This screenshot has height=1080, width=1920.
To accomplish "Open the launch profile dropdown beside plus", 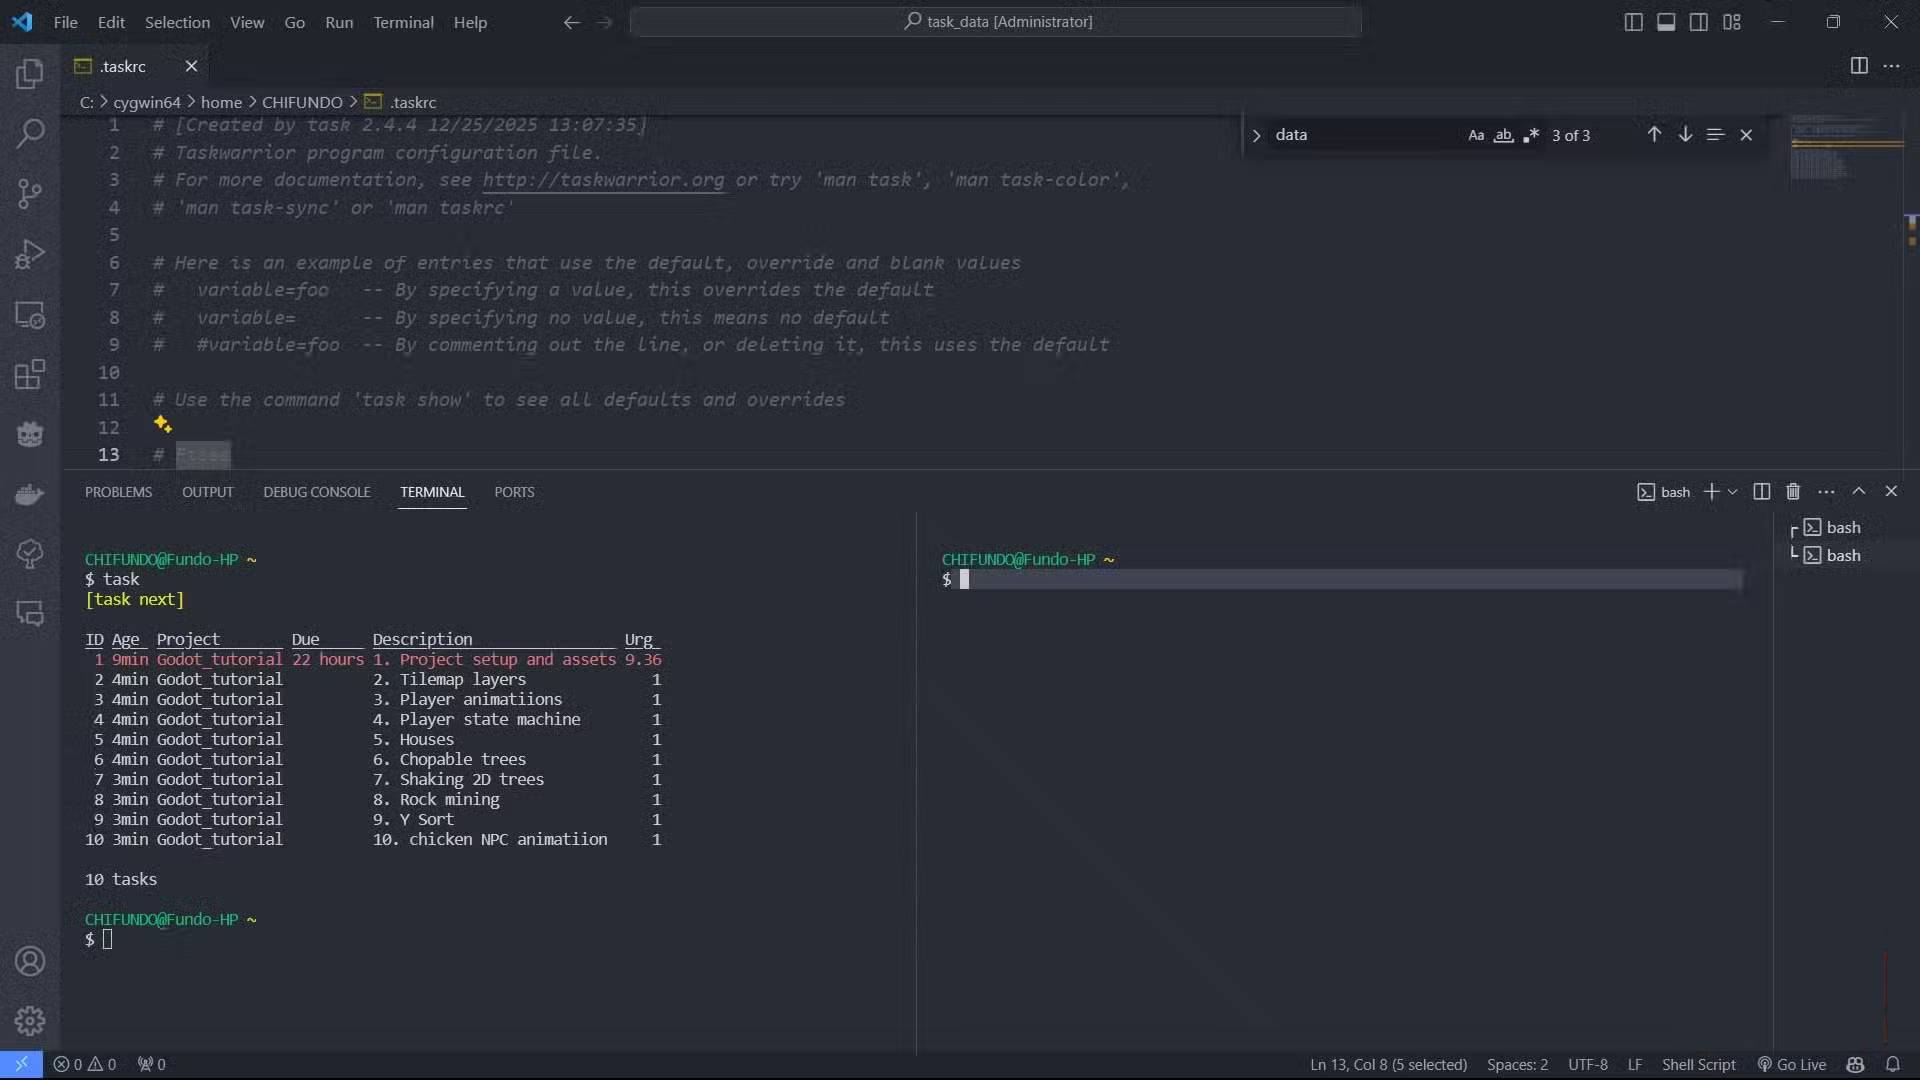I will pyautogui.click(x=1733, y=492).
